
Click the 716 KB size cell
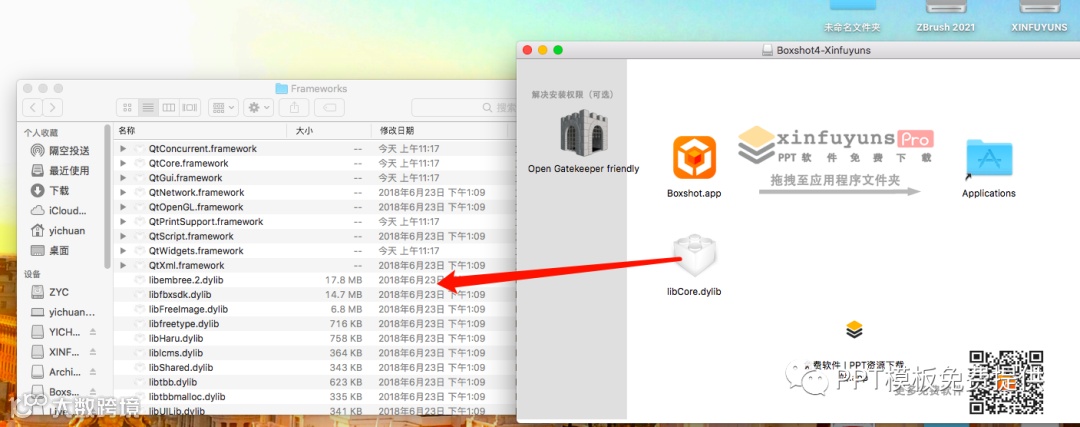[346, 324]
